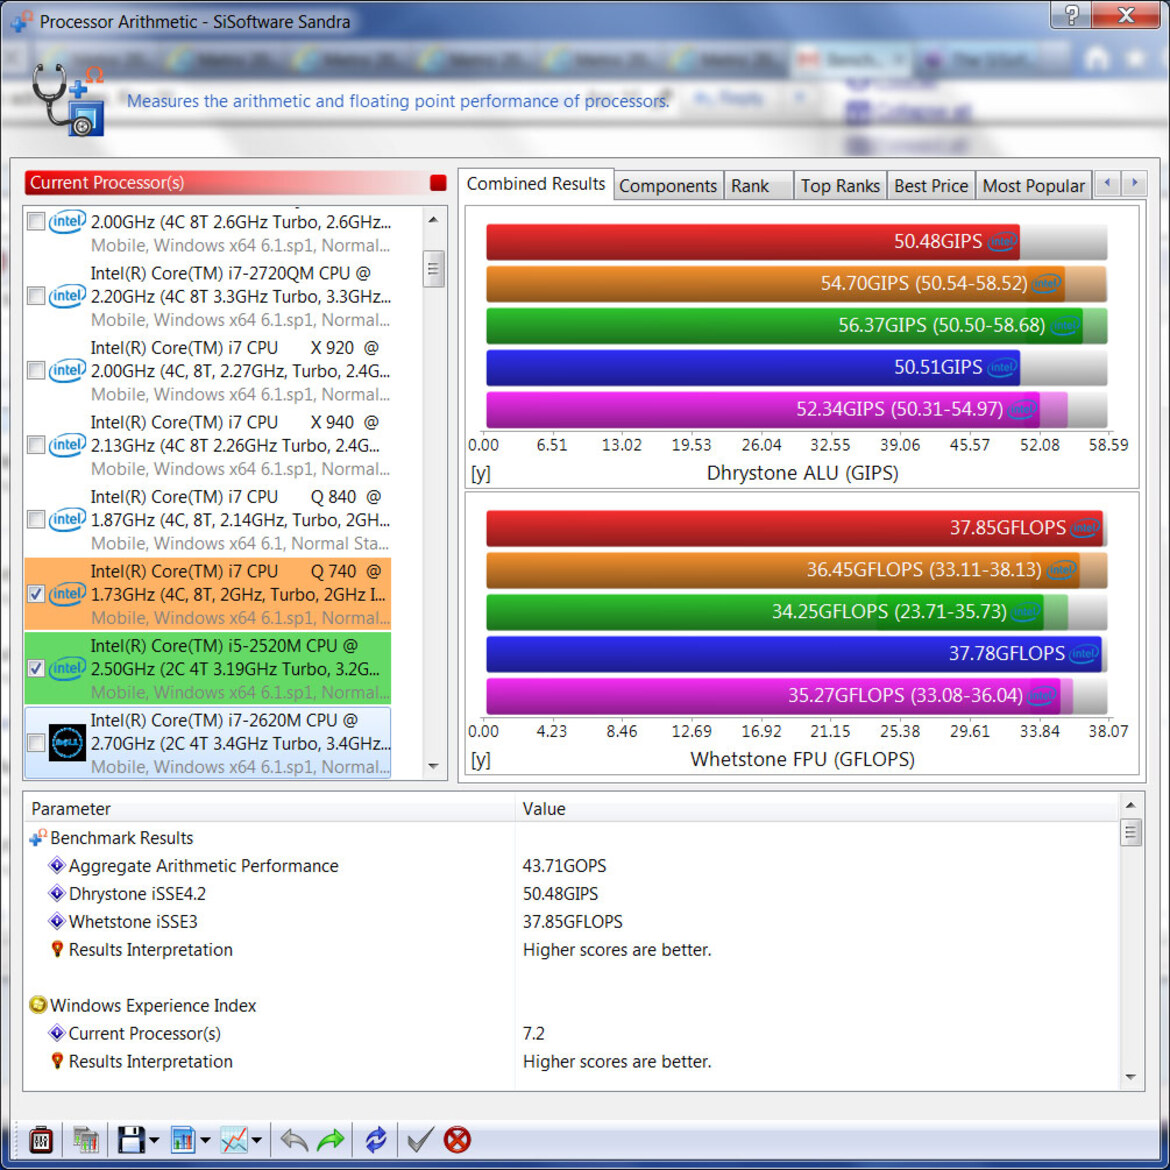Viewport: 1170px width, 1170px height.
Task: Click the Benchmark Results heading icon
Action: (x=38, y=838)
